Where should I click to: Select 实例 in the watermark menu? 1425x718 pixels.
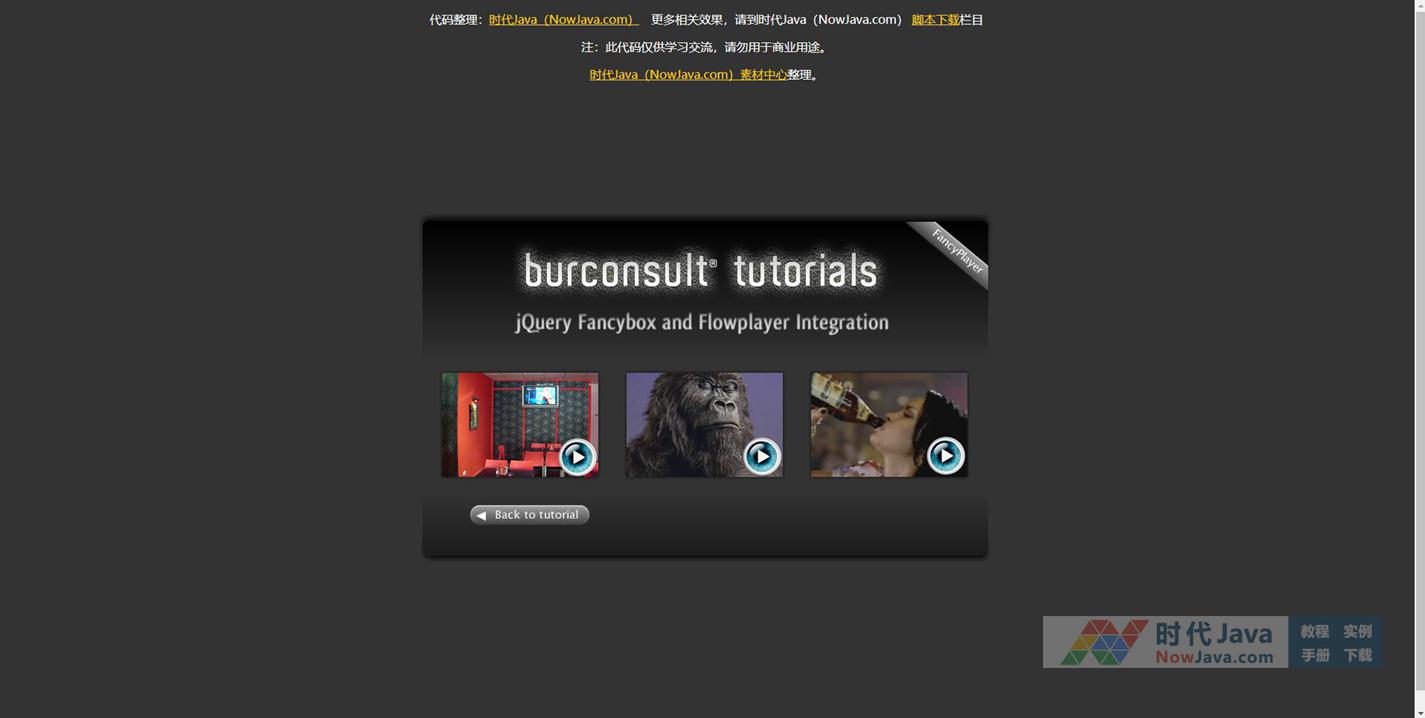[x=1357, y=631]
